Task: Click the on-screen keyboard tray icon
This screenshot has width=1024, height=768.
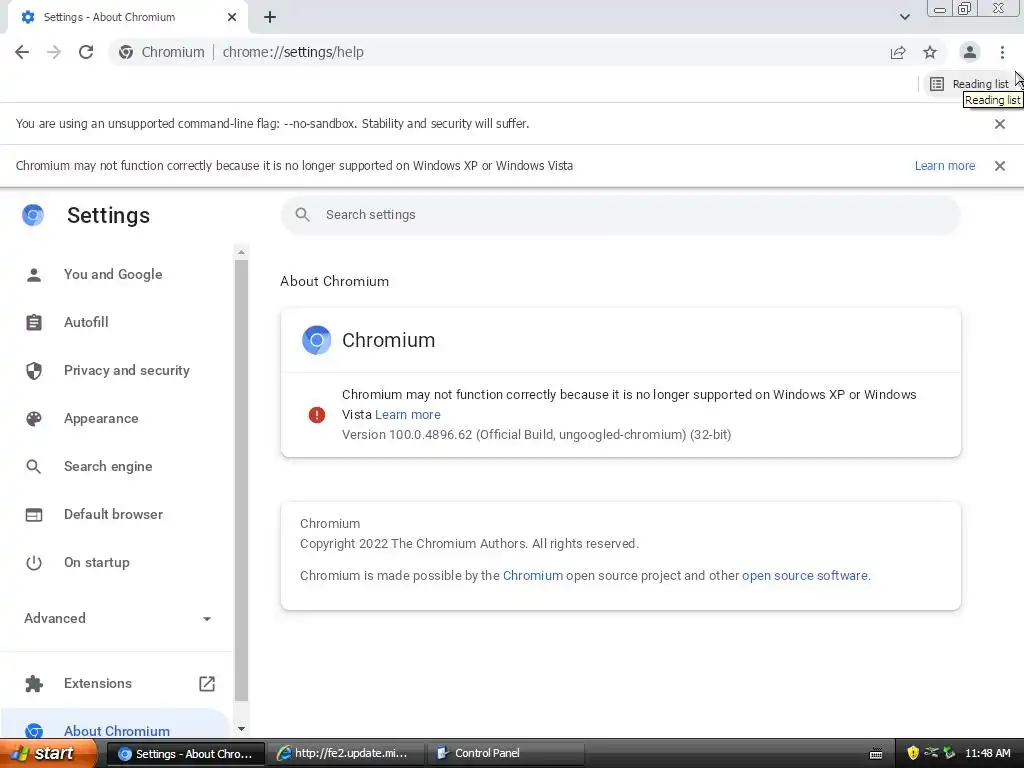Action: pyautogui.click(x=876, y=754)
